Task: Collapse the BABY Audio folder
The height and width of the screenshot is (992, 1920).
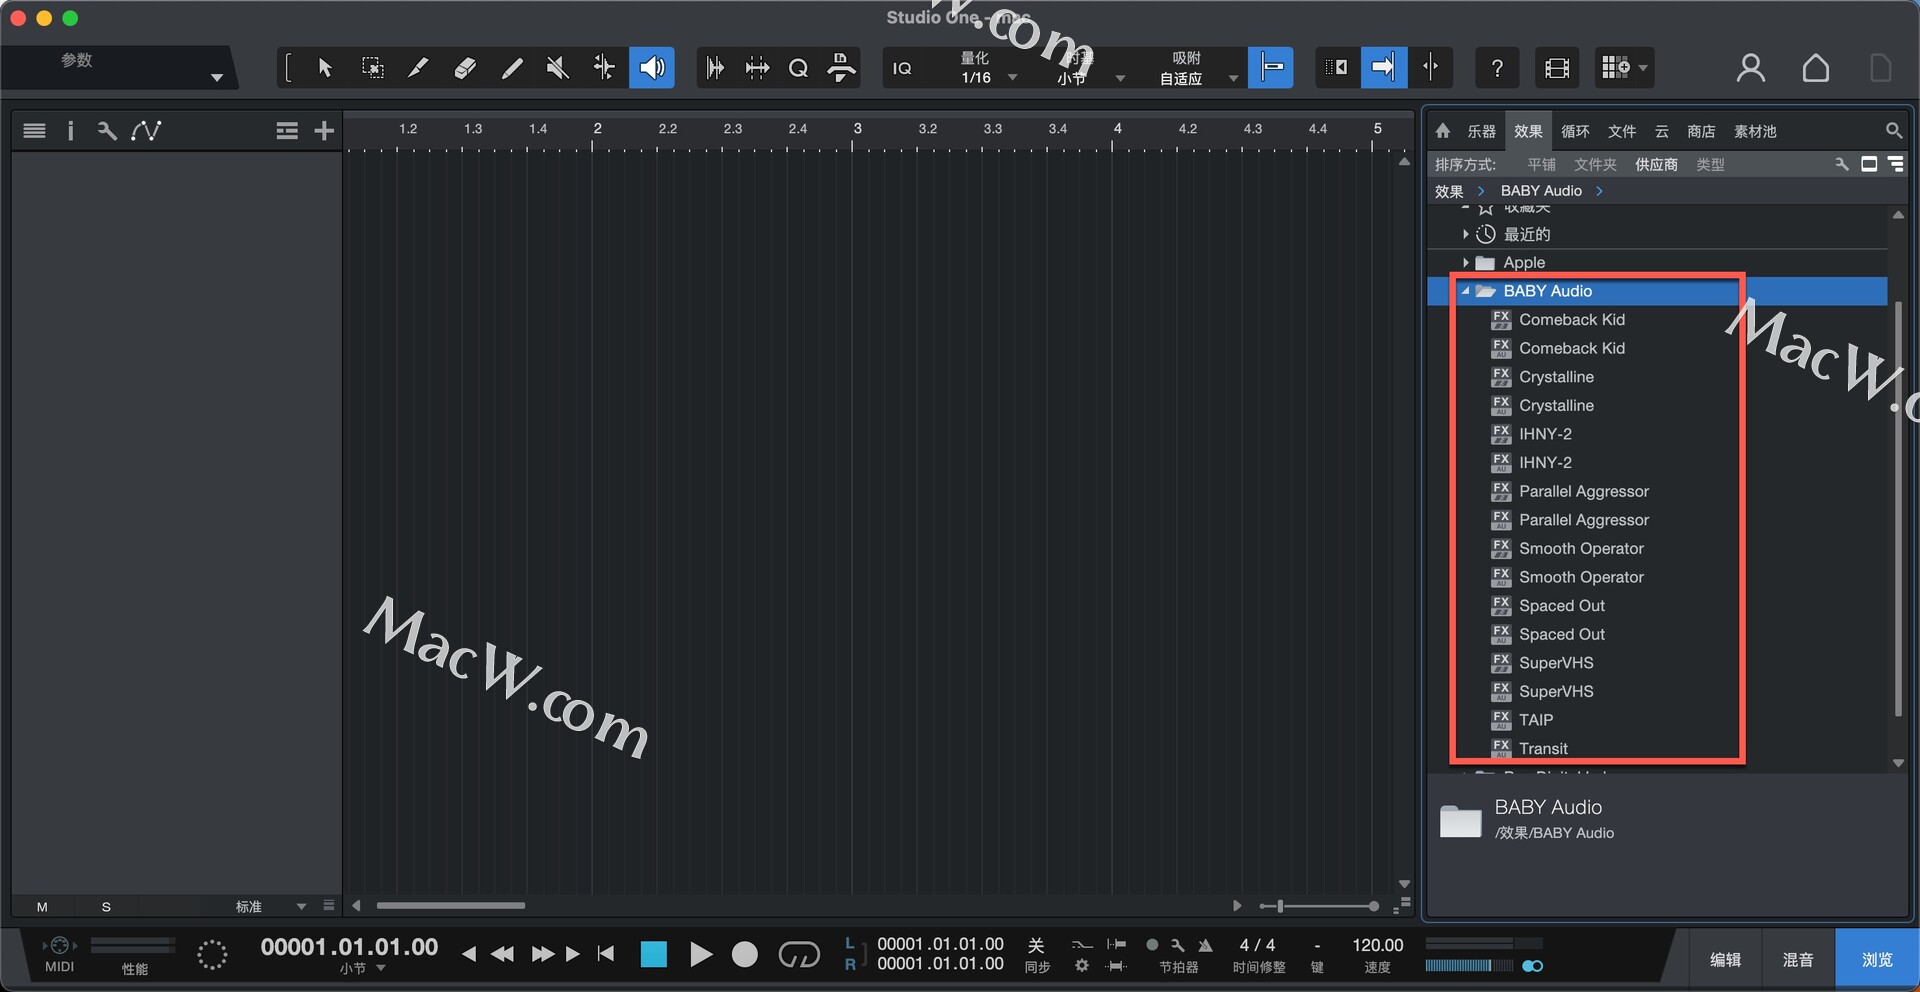Action: pyautogui.click(x=1466, y=291)
